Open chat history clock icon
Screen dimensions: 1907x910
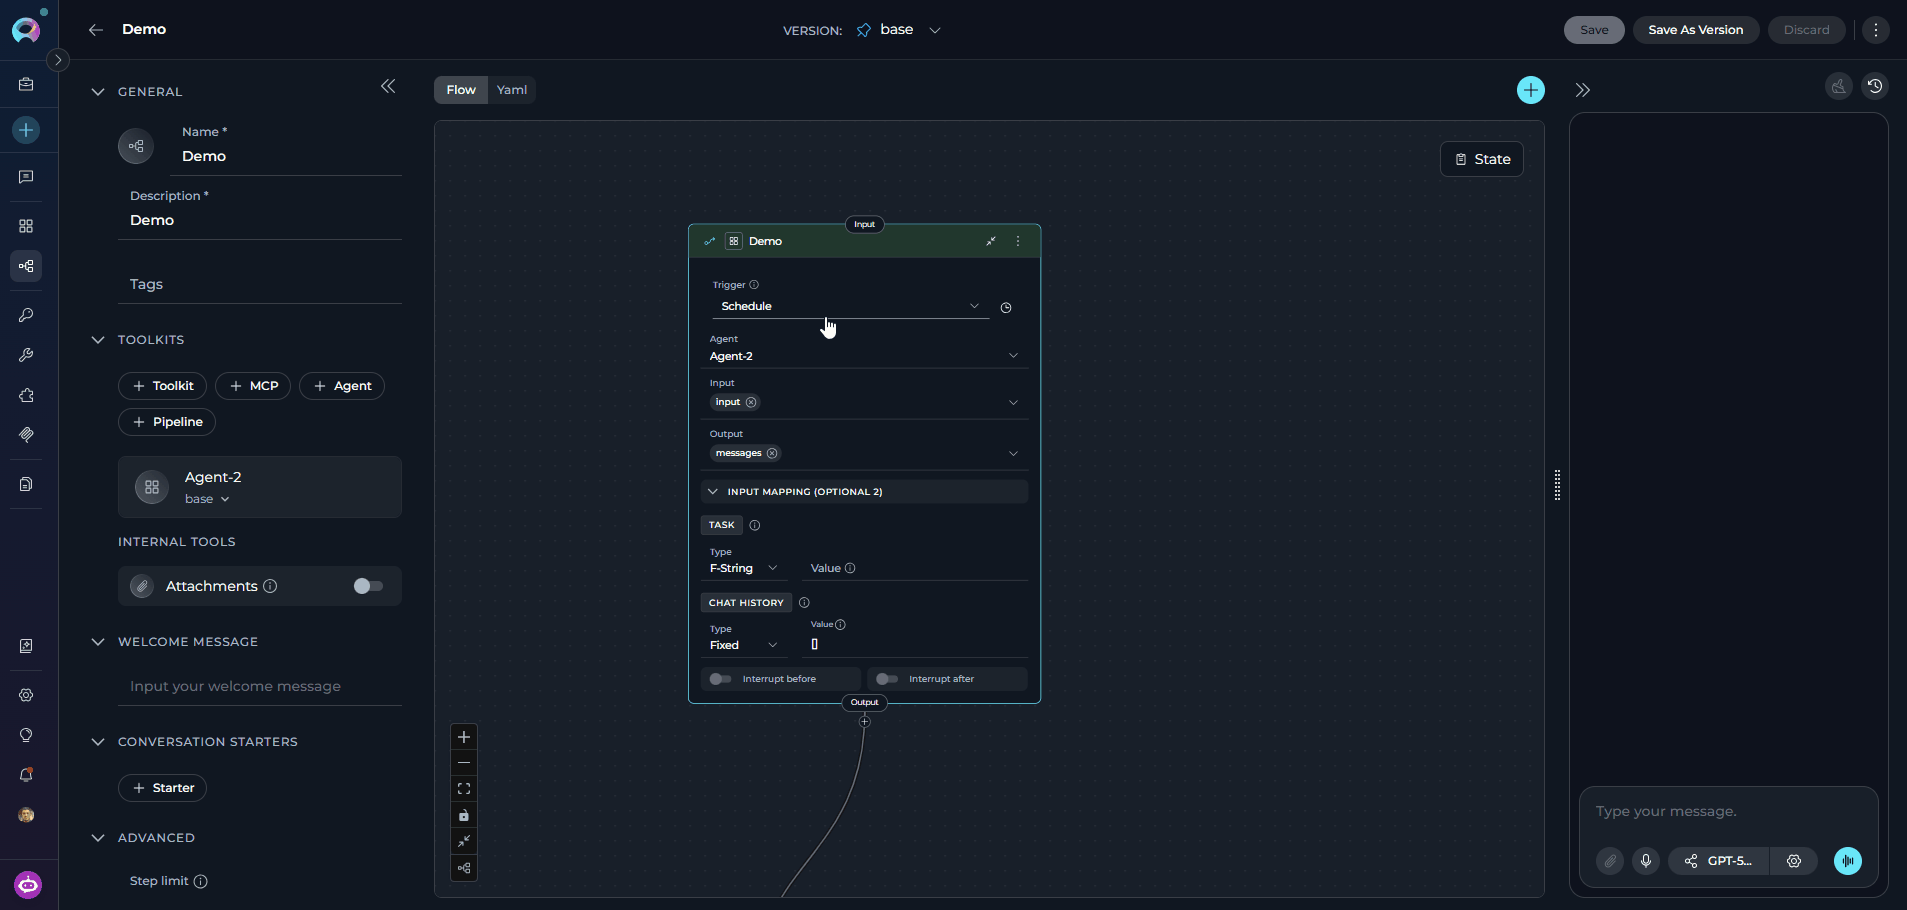[1875, 87]
